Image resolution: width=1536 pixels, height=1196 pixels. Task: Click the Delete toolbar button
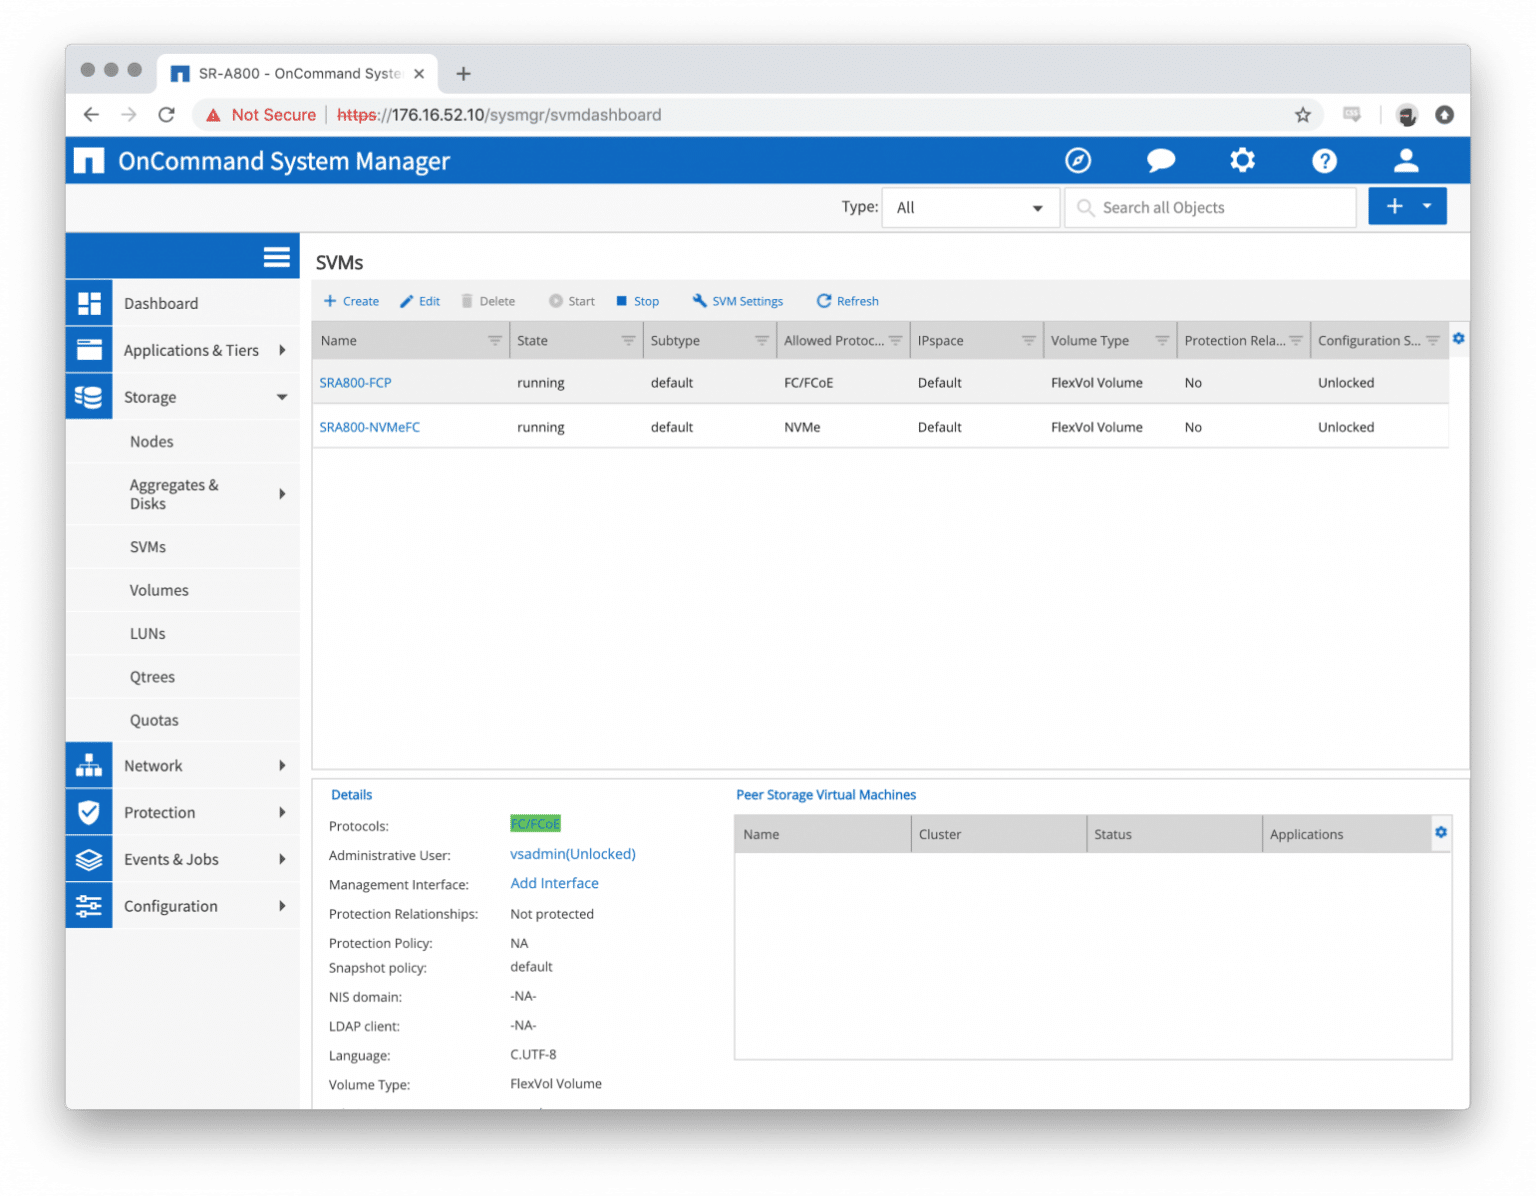coord(488,301)
